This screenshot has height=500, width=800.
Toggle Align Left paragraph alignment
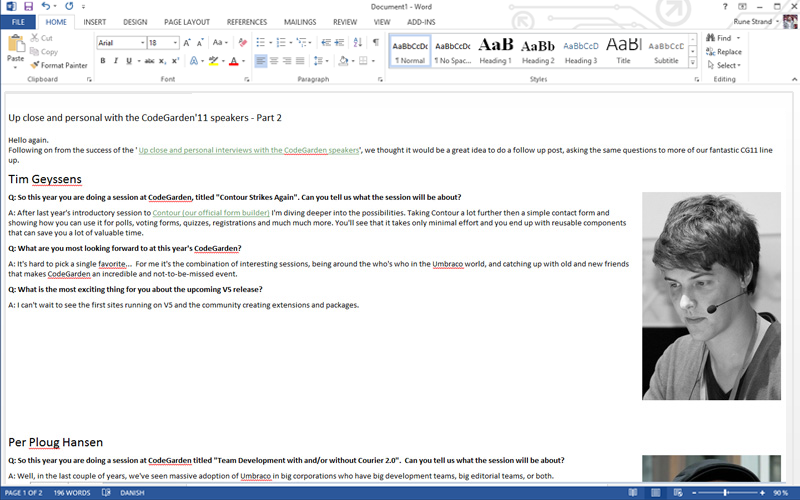[261, 61]
